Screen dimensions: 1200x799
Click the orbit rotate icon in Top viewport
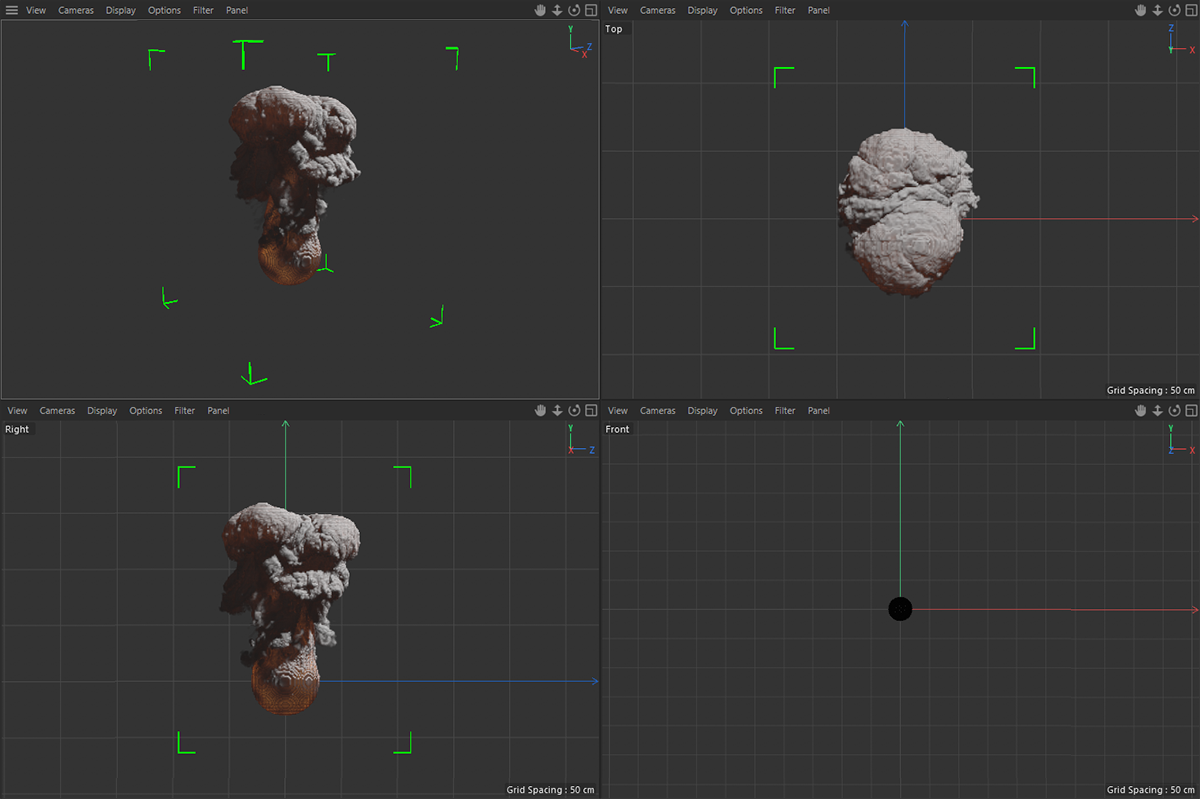pyautogui.click(x=1174, y=10)
